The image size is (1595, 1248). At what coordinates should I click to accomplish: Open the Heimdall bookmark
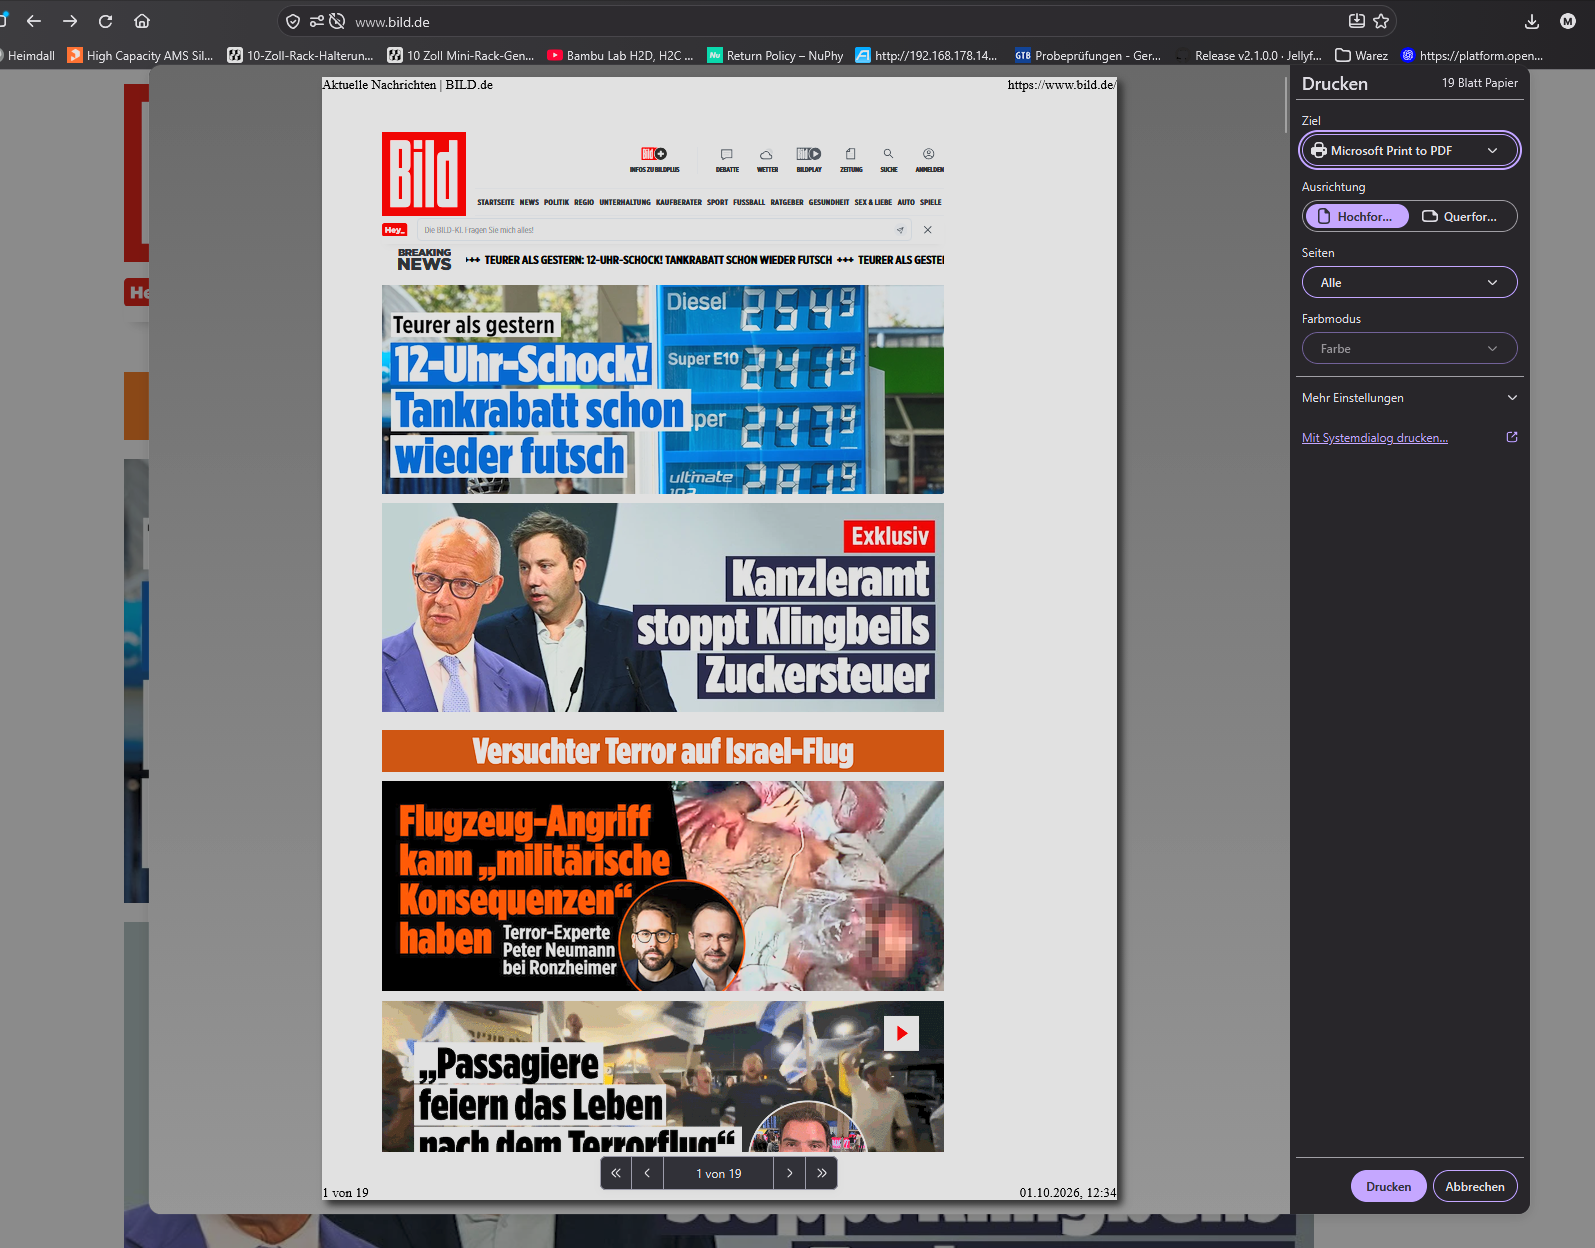pos(26,56)
